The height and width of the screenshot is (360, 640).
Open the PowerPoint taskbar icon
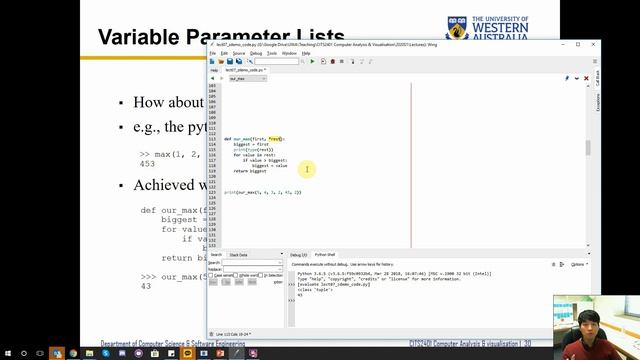[220, 353]
